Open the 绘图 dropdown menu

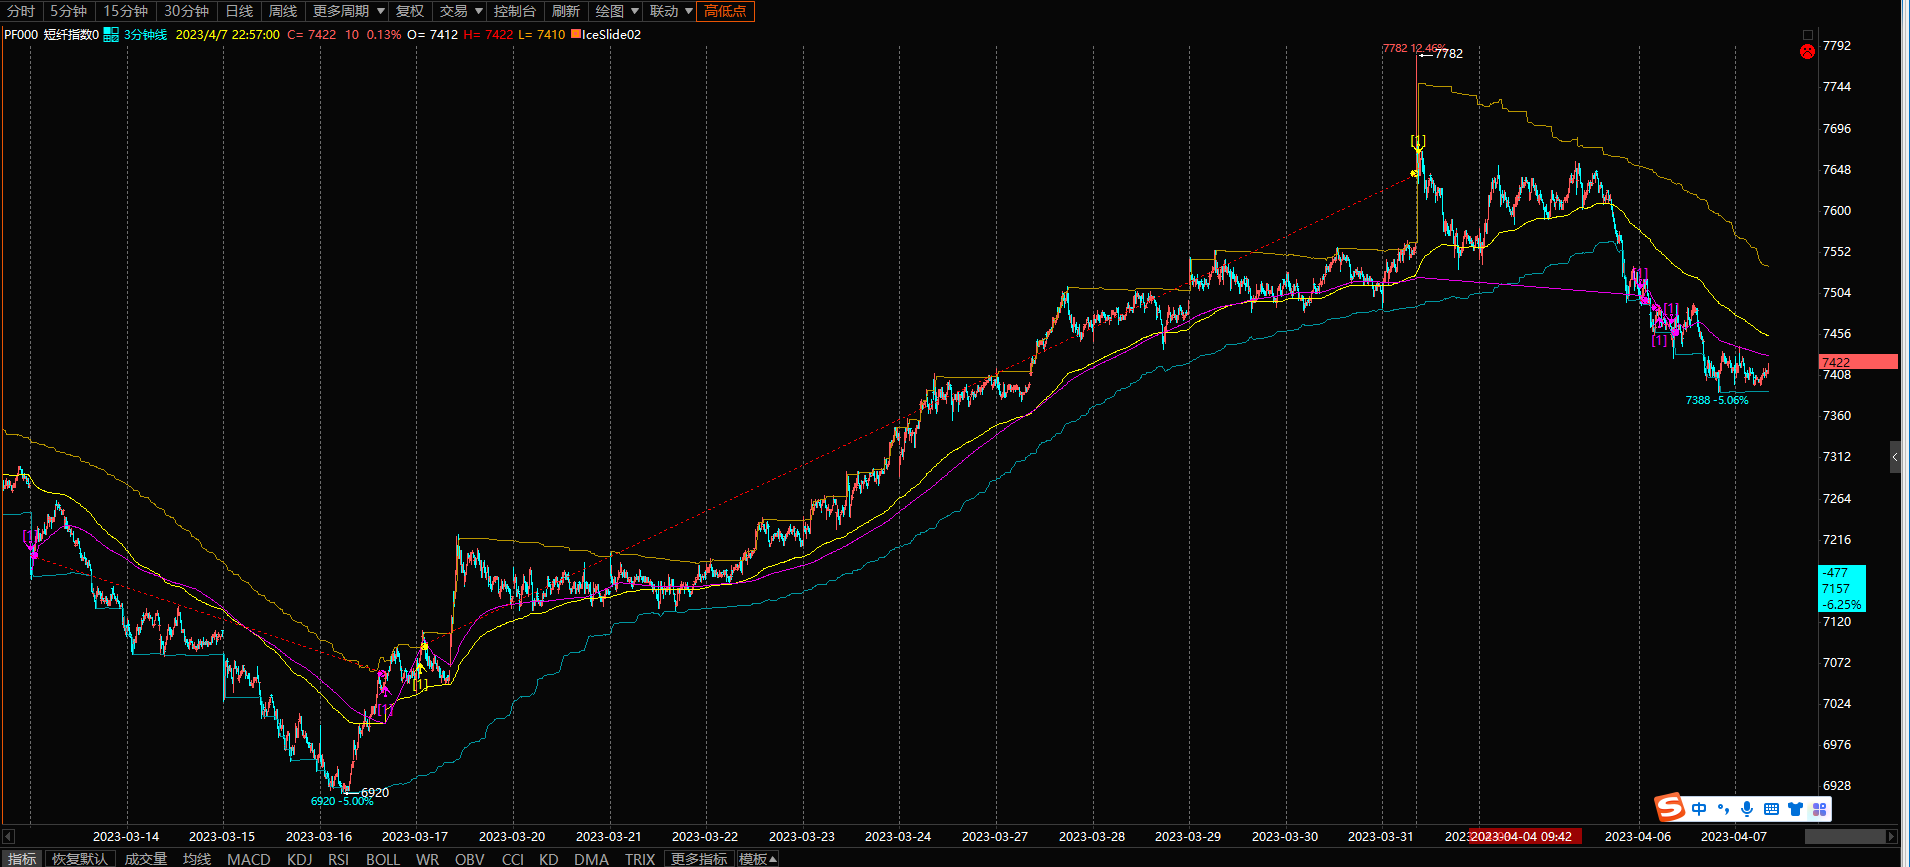617,11
